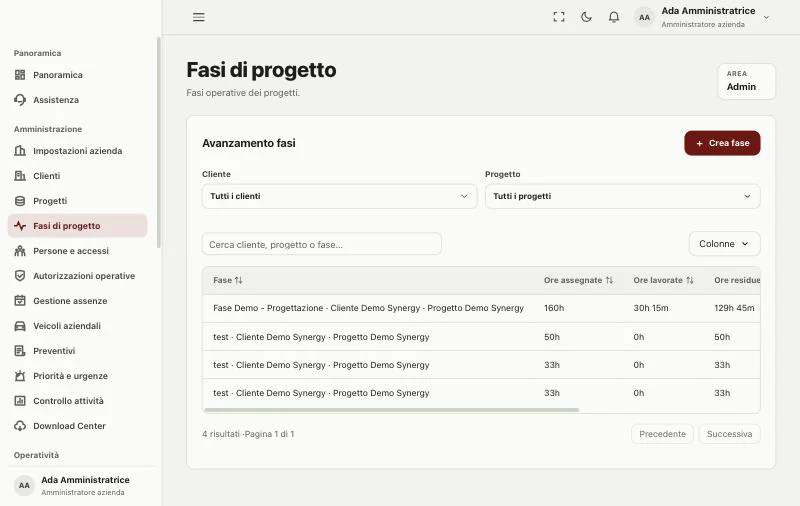Screen dimensions: 800x506
Task: Click the Priorità e urgenze siren icon
Action: [20, 376]
